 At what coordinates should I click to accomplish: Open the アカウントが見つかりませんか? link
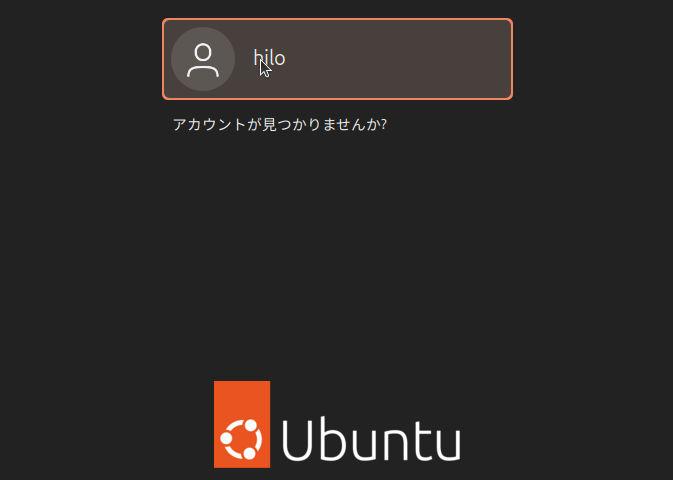(x=280, y=125)
